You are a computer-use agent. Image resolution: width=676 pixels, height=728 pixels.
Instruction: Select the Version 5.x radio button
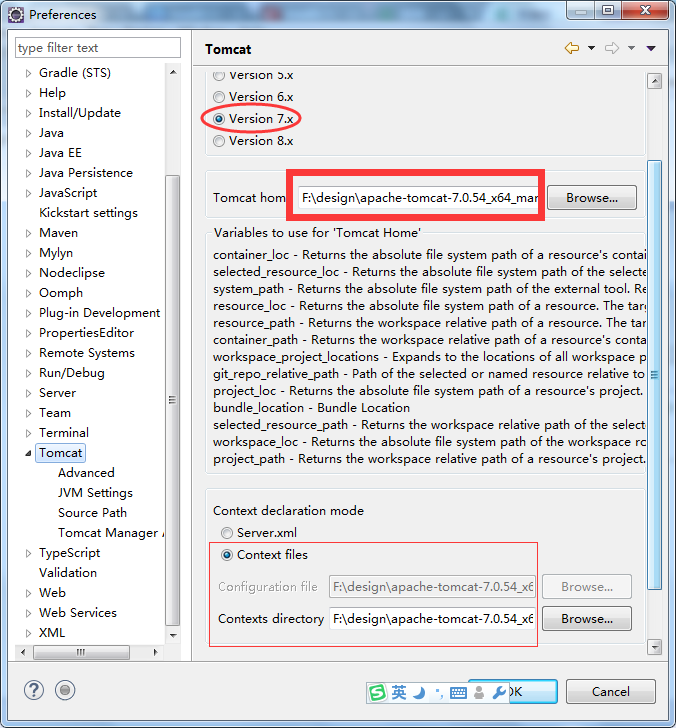(219, 75)
